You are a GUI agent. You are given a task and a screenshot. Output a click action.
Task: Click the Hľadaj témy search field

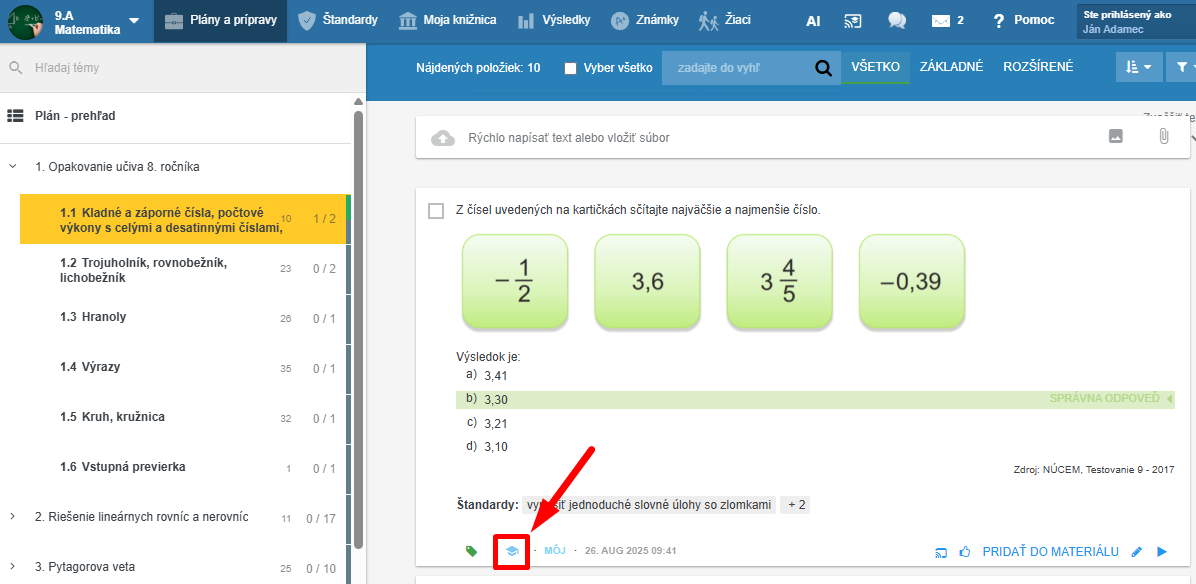[180, 68]
